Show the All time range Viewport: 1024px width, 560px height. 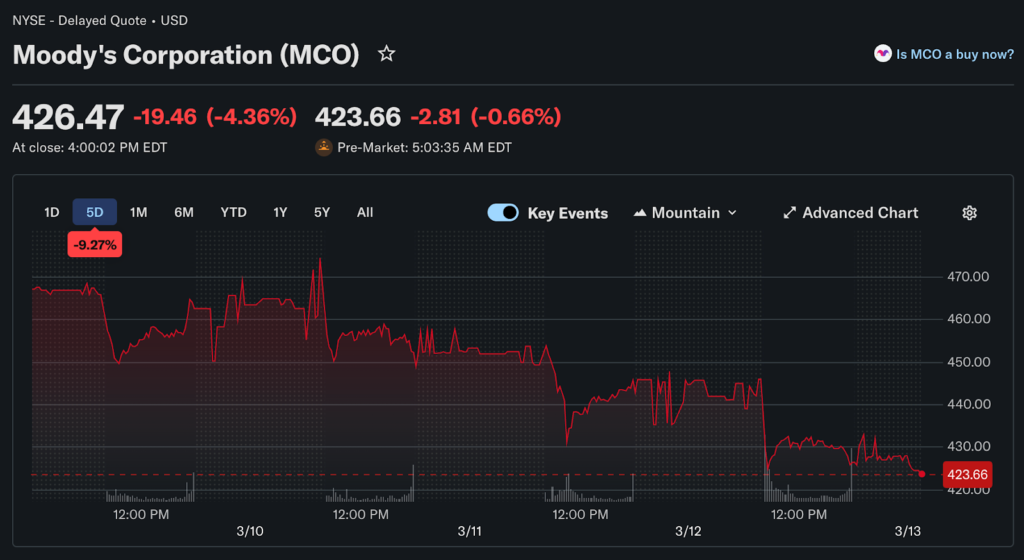[x=365, y=212]
